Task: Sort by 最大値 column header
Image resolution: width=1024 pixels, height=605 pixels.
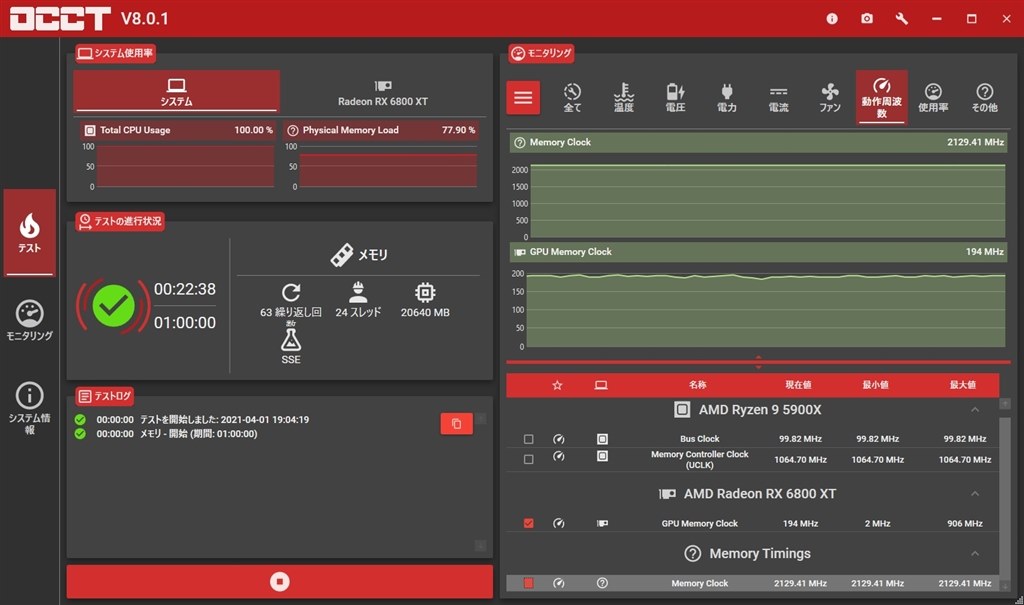Action: click(x=963, y=385)
